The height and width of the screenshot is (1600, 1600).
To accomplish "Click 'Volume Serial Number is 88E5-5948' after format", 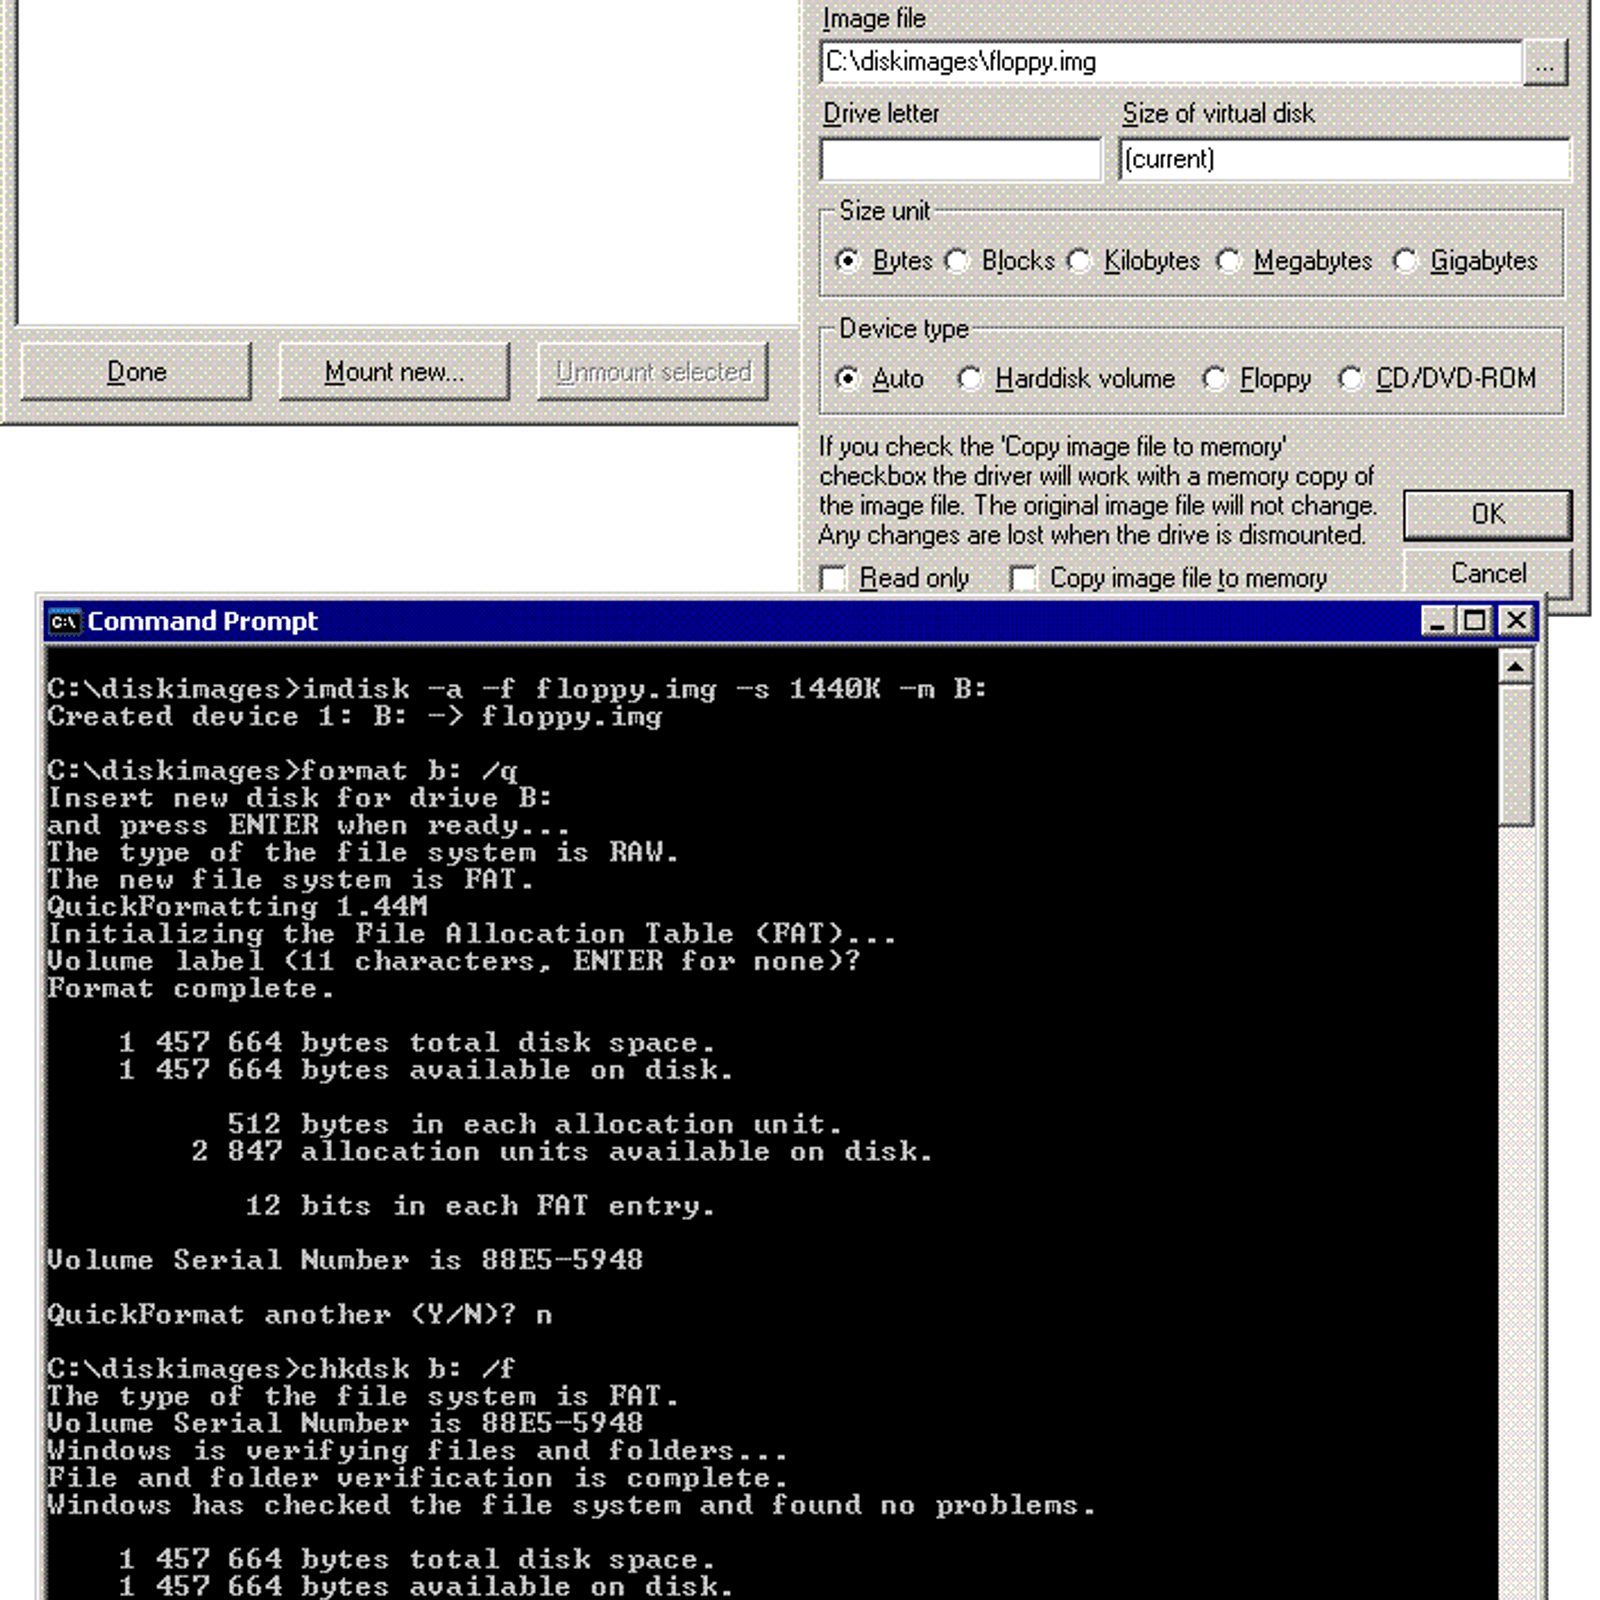I will [345, 1260].
